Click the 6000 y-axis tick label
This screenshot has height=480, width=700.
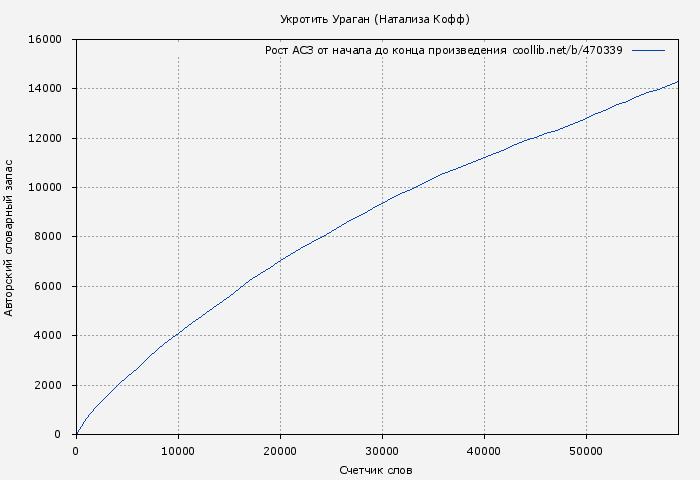[x=49, y=287]
